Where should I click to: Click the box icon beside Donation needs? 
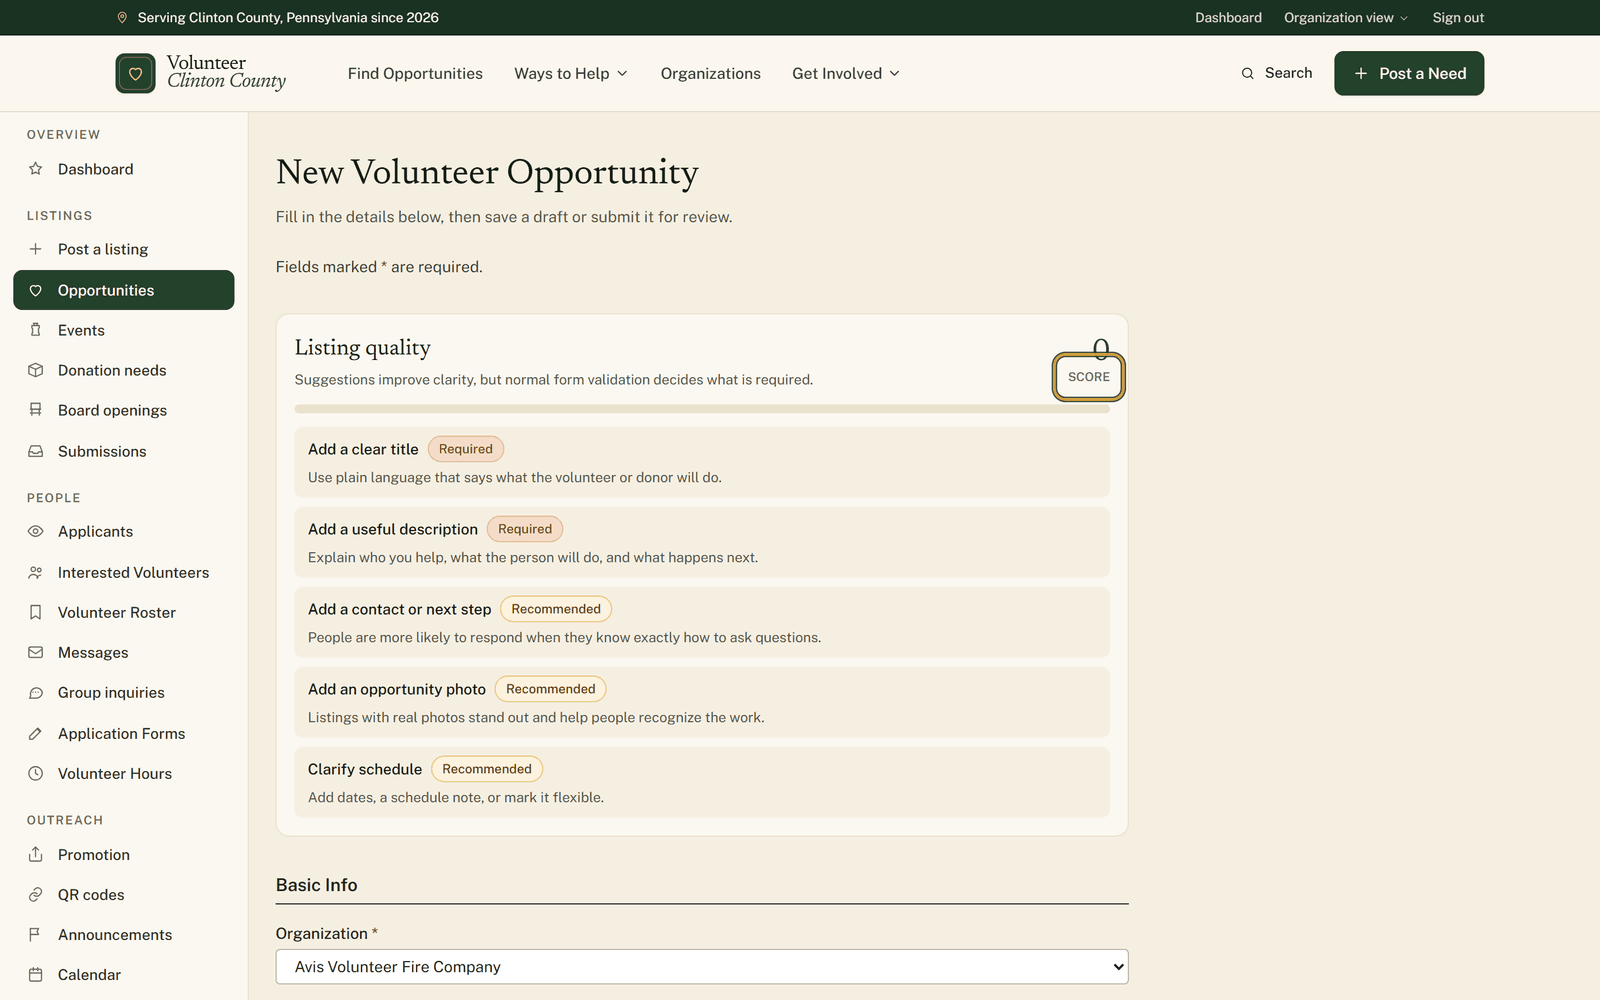(36, 370)
